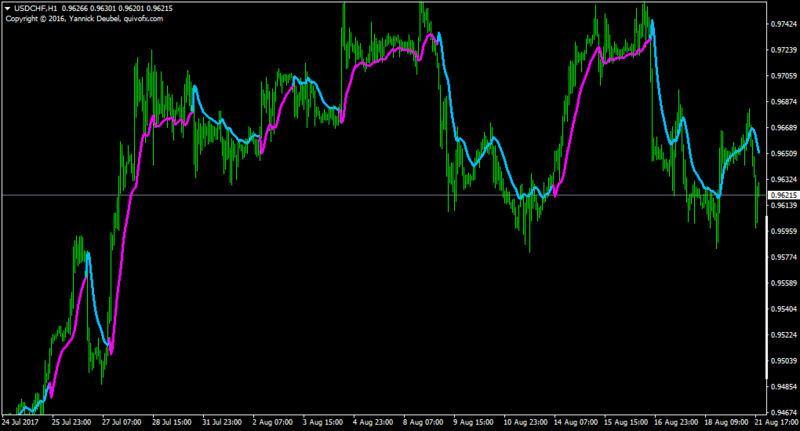Click price scale value 0.94674
This screenshot has width=800, height=431.
coord(784,412)
